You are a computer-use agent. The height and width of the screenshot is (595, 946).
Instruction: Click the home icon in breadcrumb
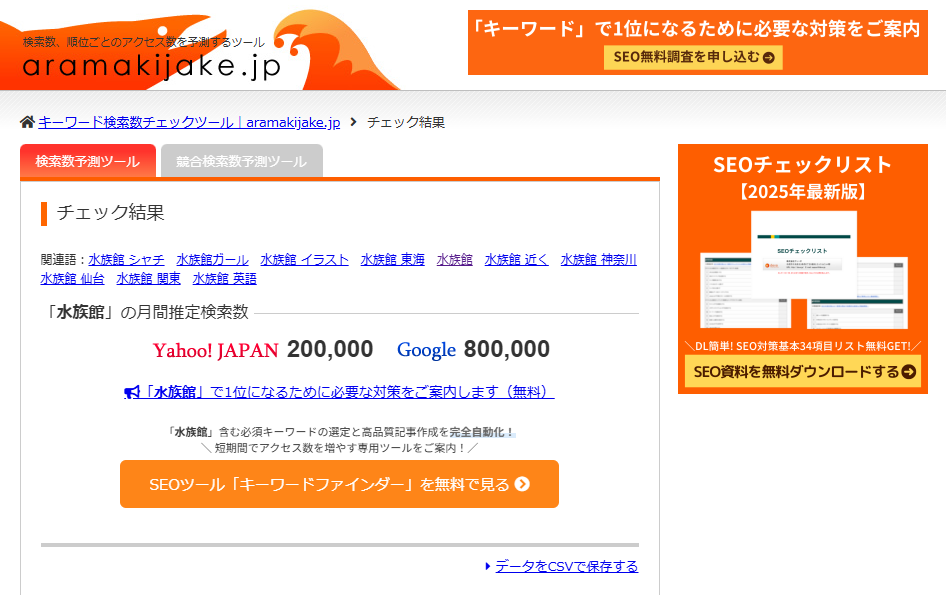[27, 122]
